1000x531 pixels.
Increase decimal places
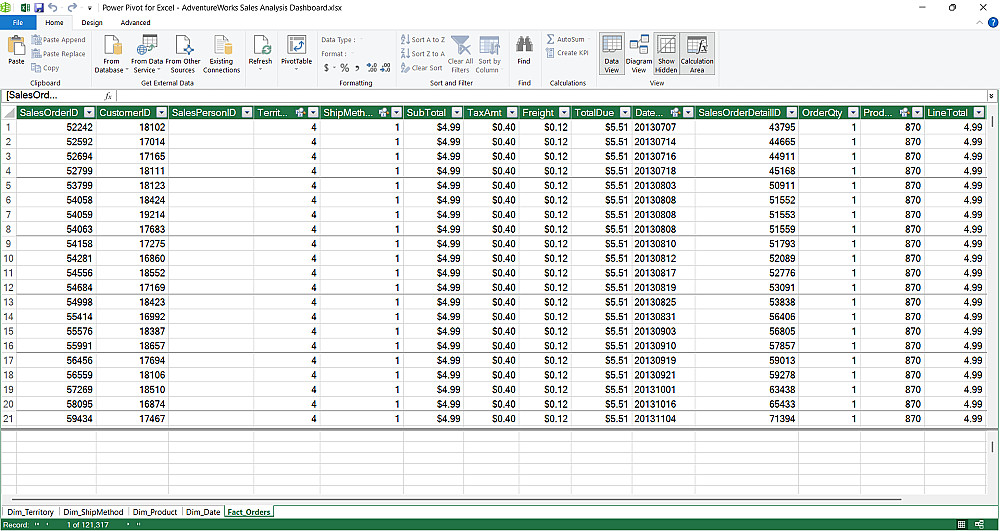[373, 68]
